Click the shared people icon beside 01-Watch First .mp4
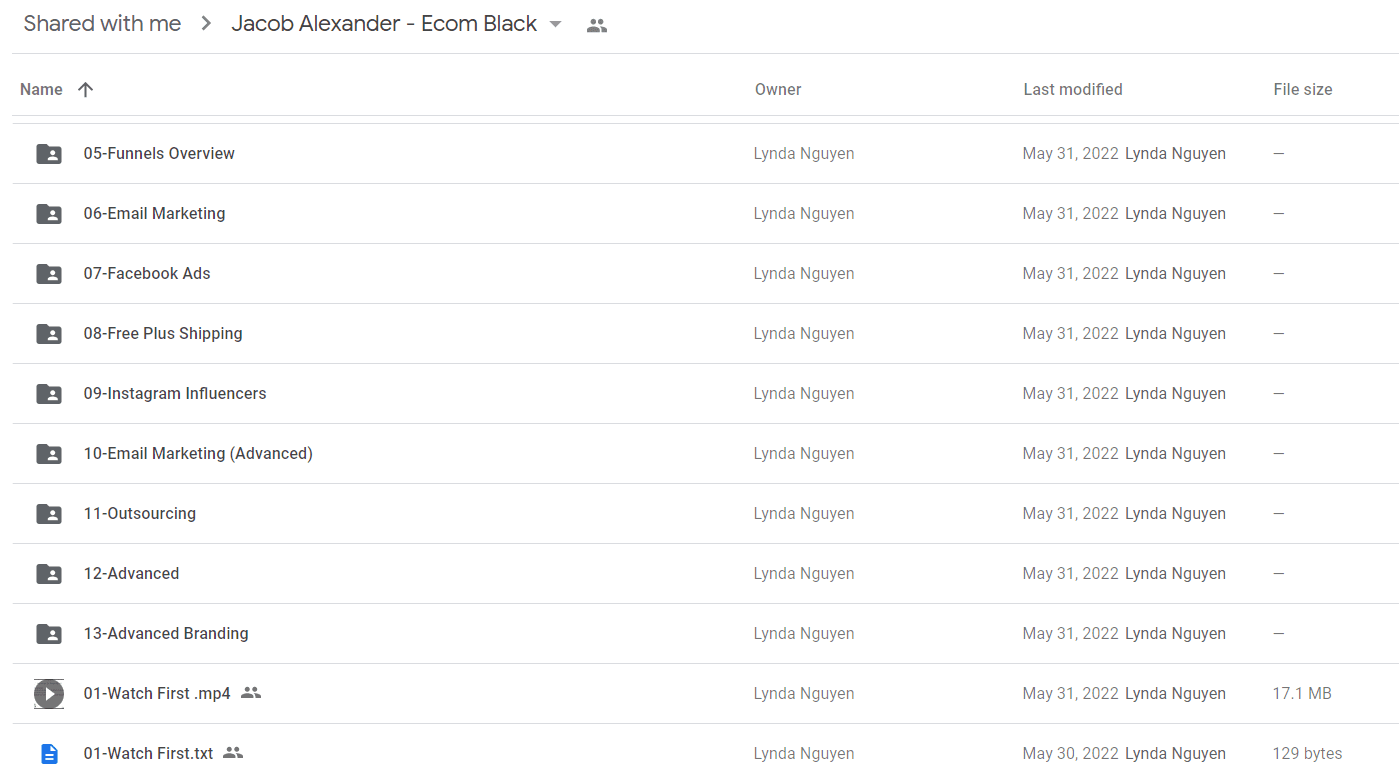1399x770 pixels. point(251,692)
